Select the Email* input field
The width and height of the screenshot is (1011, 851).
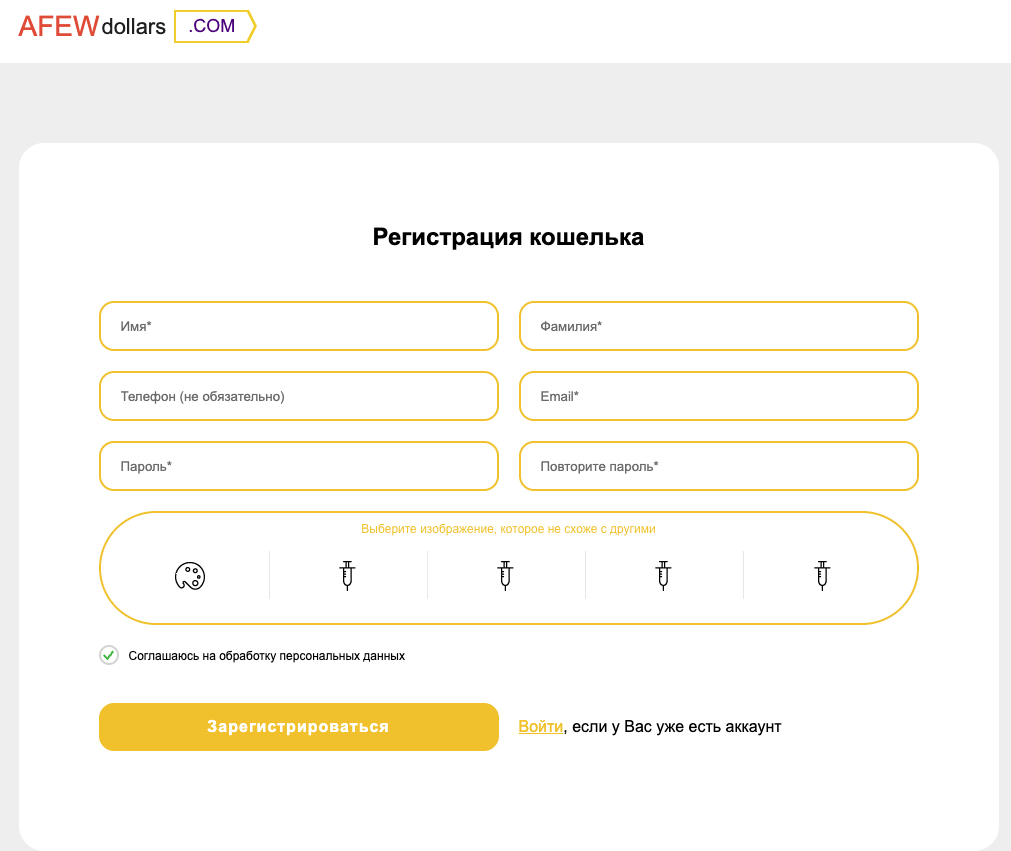tap(718, 396)
